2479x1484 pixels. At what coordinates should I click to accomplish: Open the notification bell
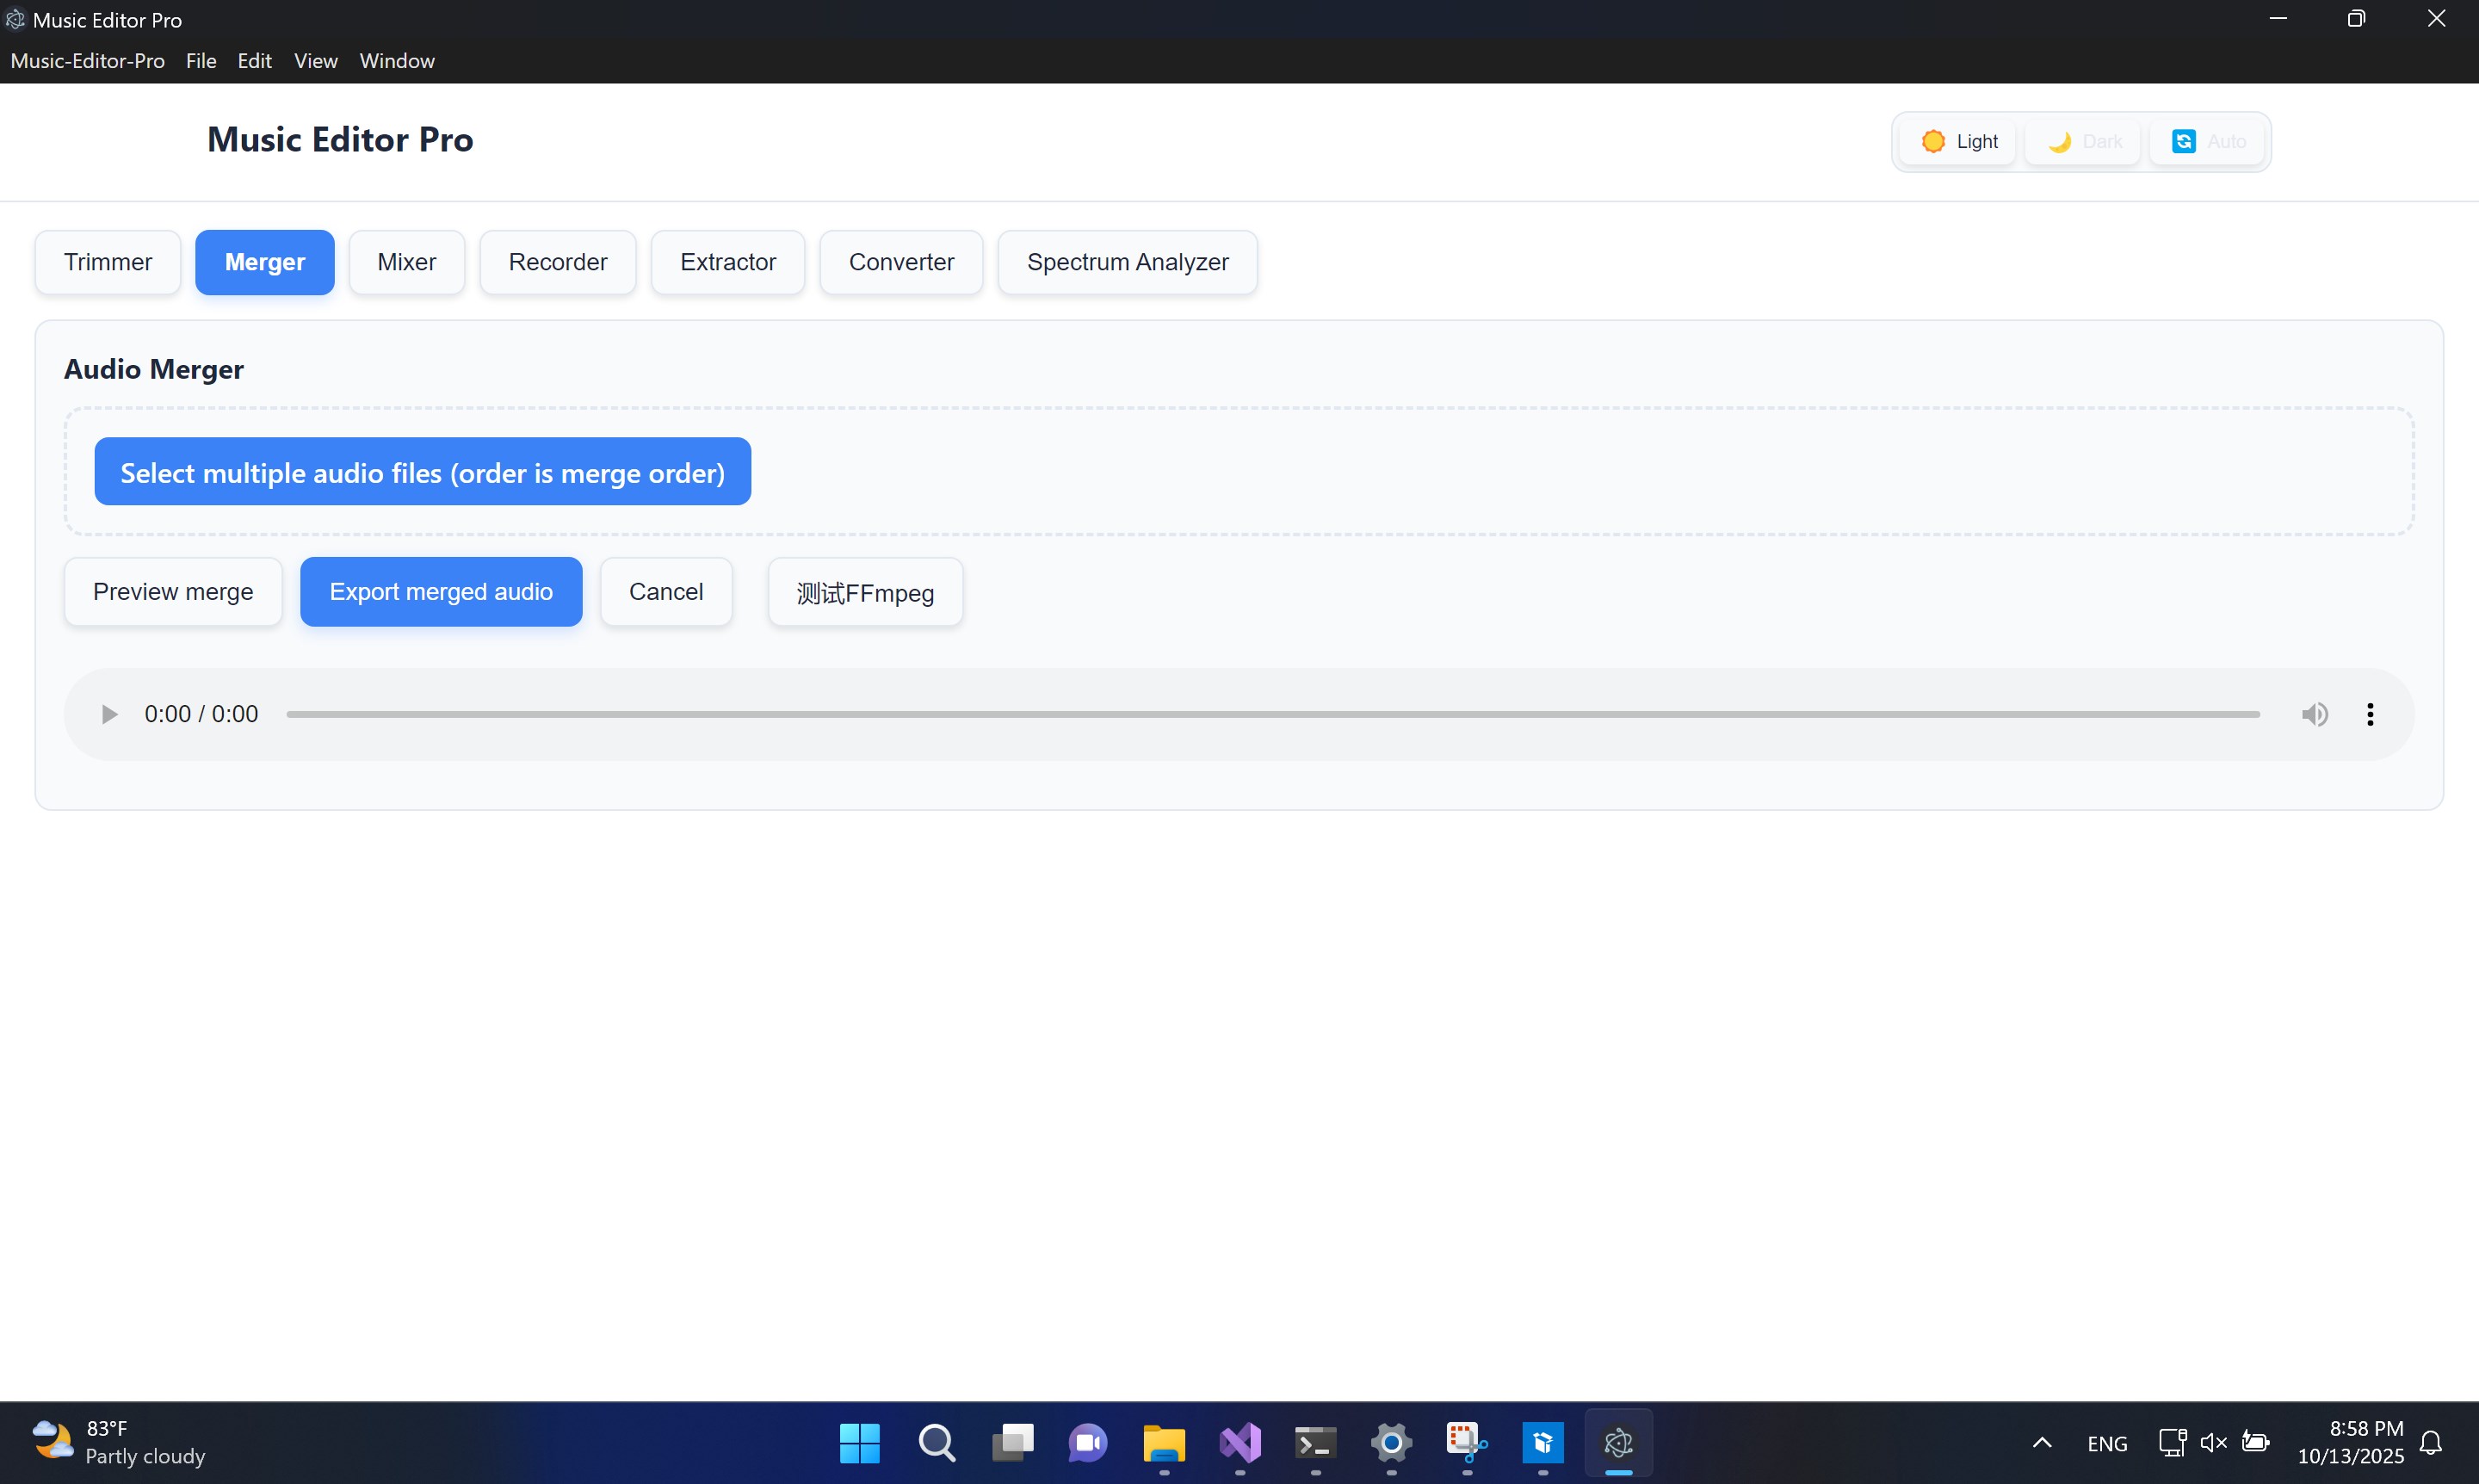click(x=2431, y=1443)
